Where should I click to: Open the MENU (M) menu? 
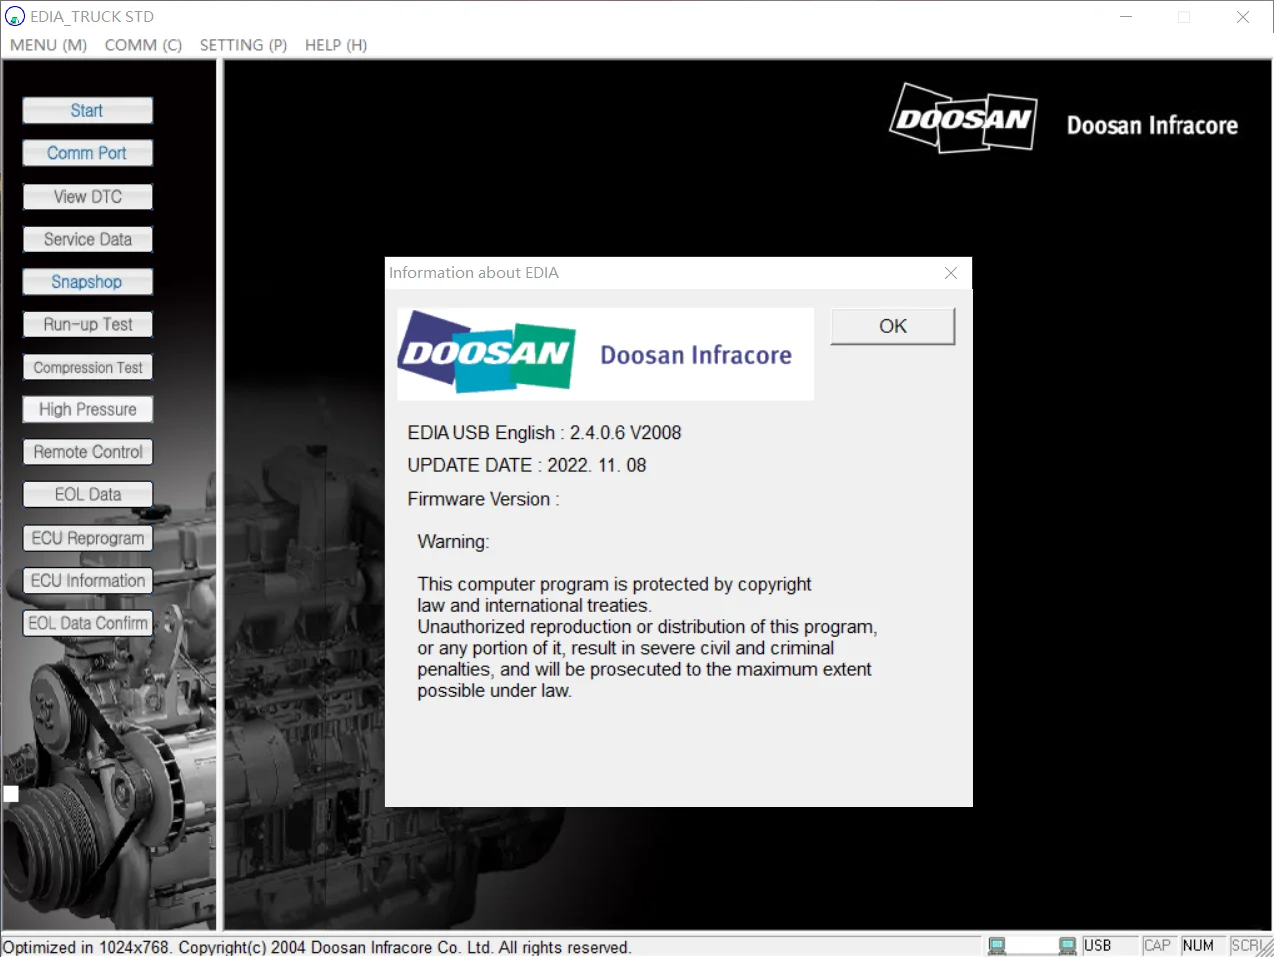[x=48, y=45]
